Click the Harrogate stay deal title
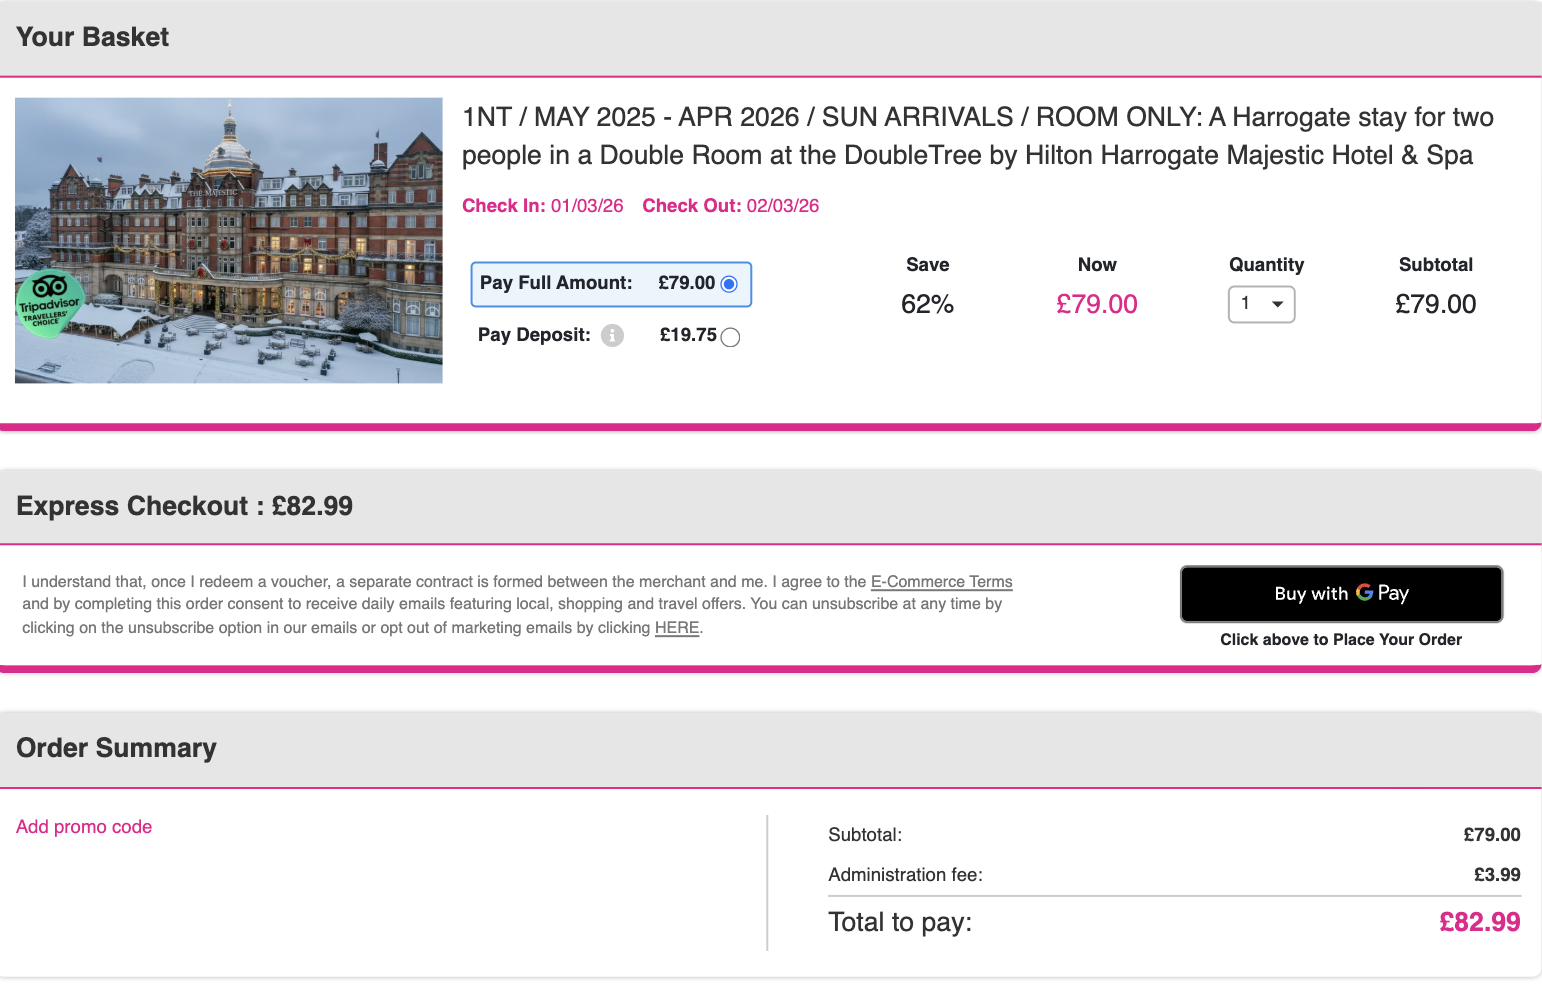The height and width of the screenshot is (998, 1542). click(x=977, y=136)
